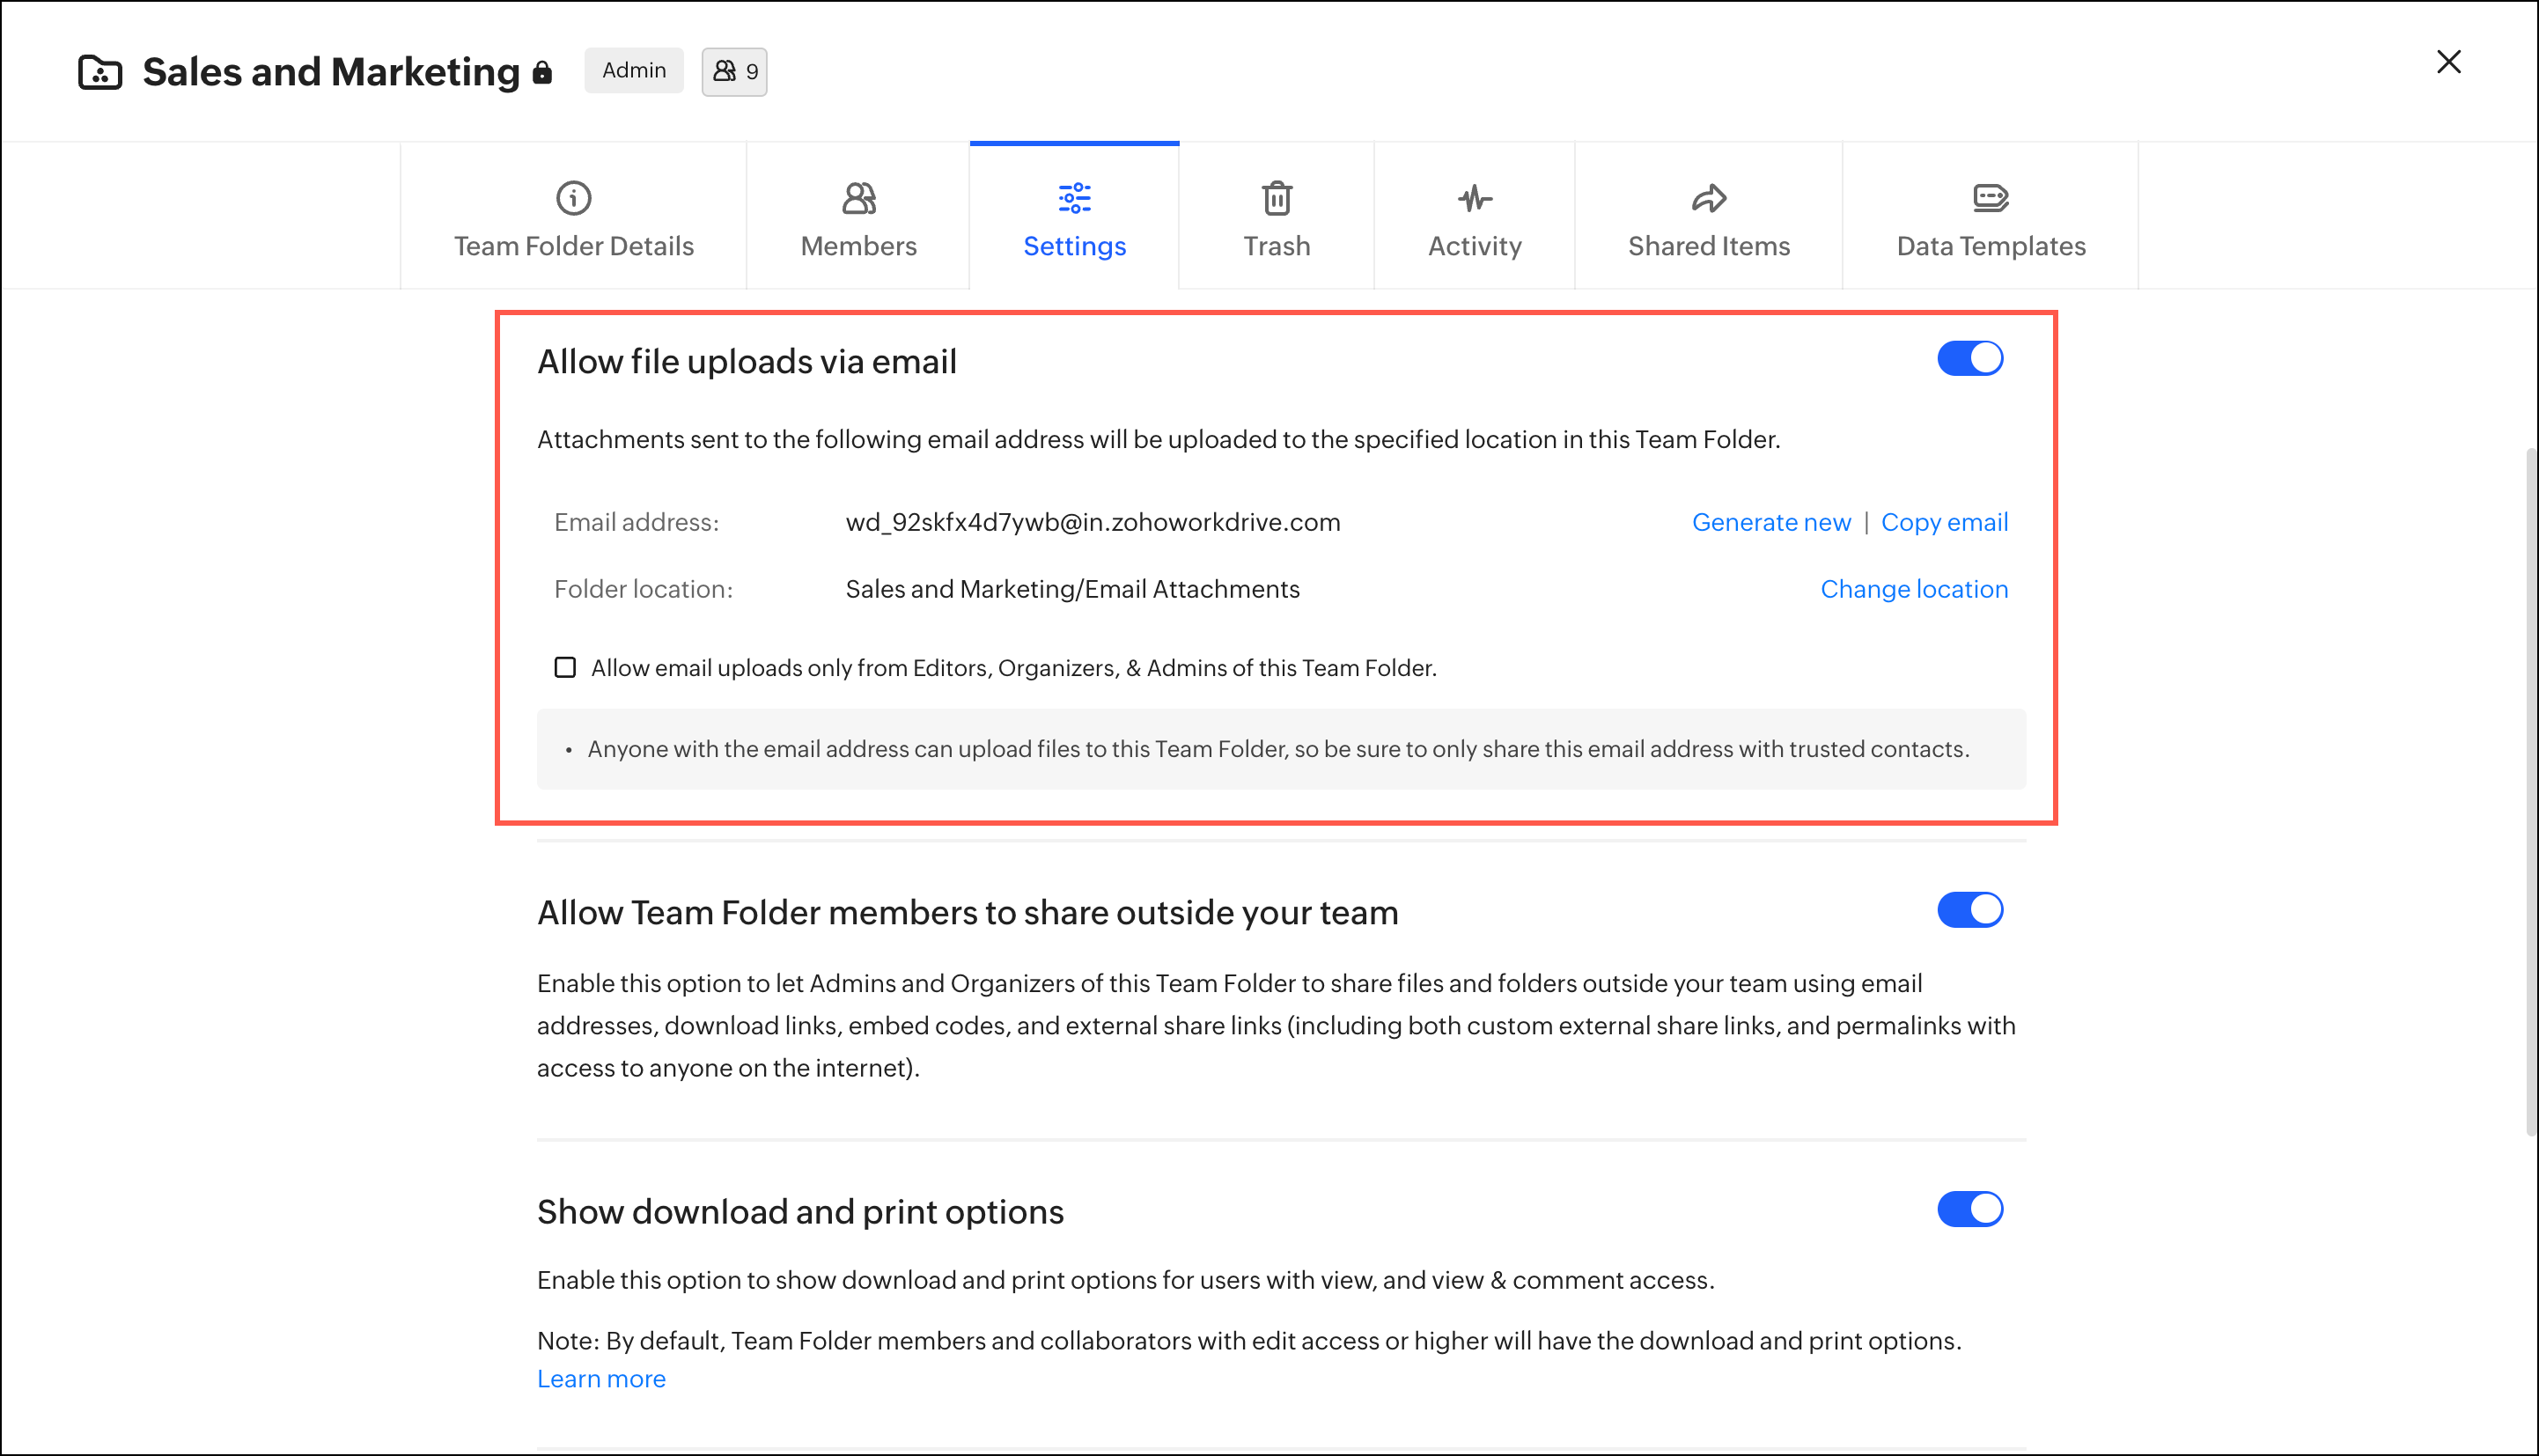Click the Activity pulse icon

pyautogui.click(x=1474, y=198)
